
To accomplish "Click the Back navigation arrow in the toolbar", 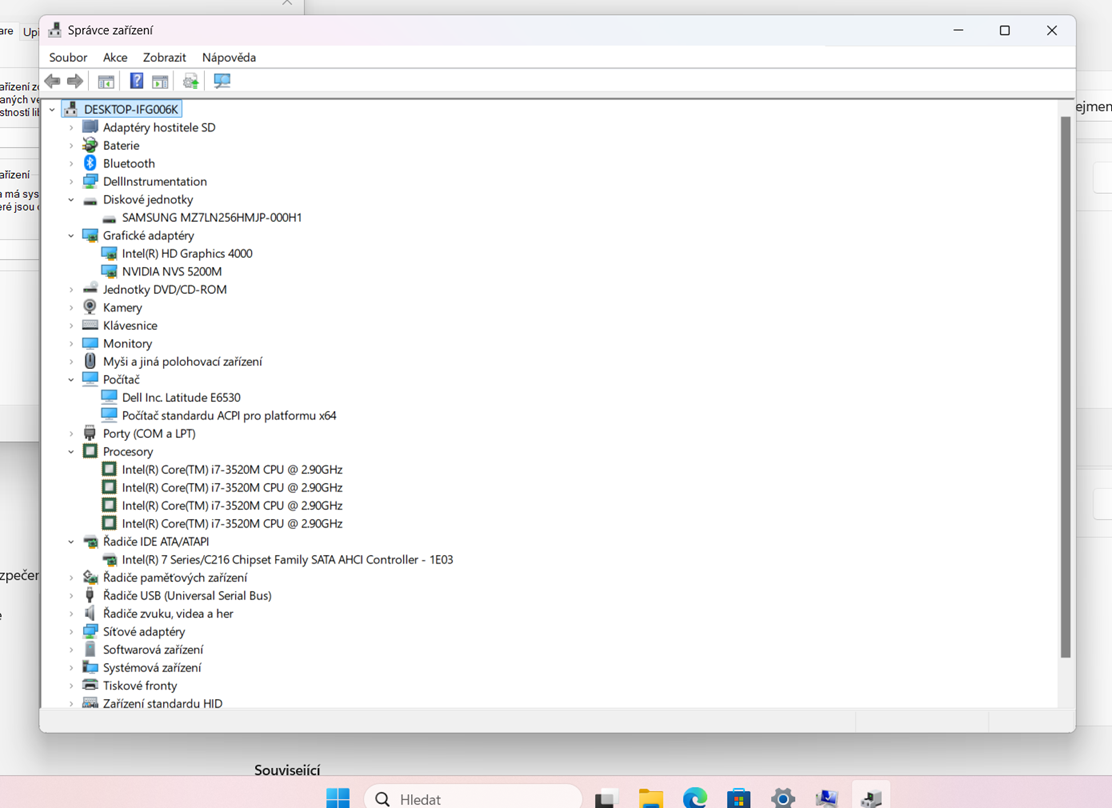I will click(52, 81).
